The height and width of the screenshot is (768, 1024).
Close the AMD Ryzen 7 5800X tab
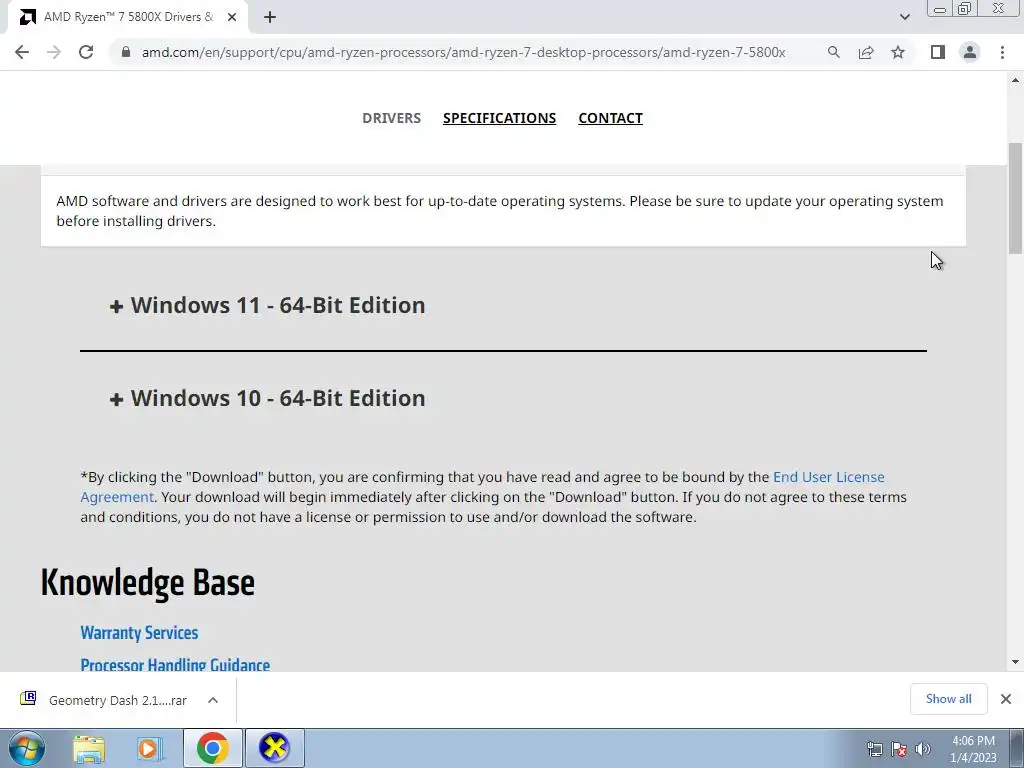[232, 17]
